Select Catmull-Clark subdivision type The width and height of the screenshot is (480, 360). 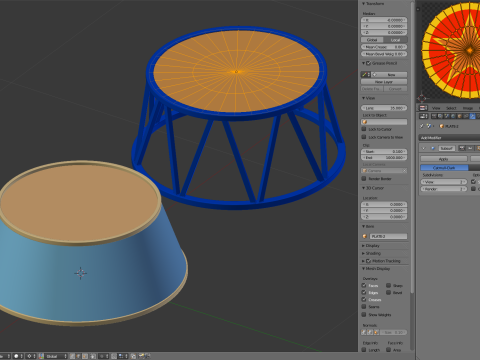coord(444,167)
